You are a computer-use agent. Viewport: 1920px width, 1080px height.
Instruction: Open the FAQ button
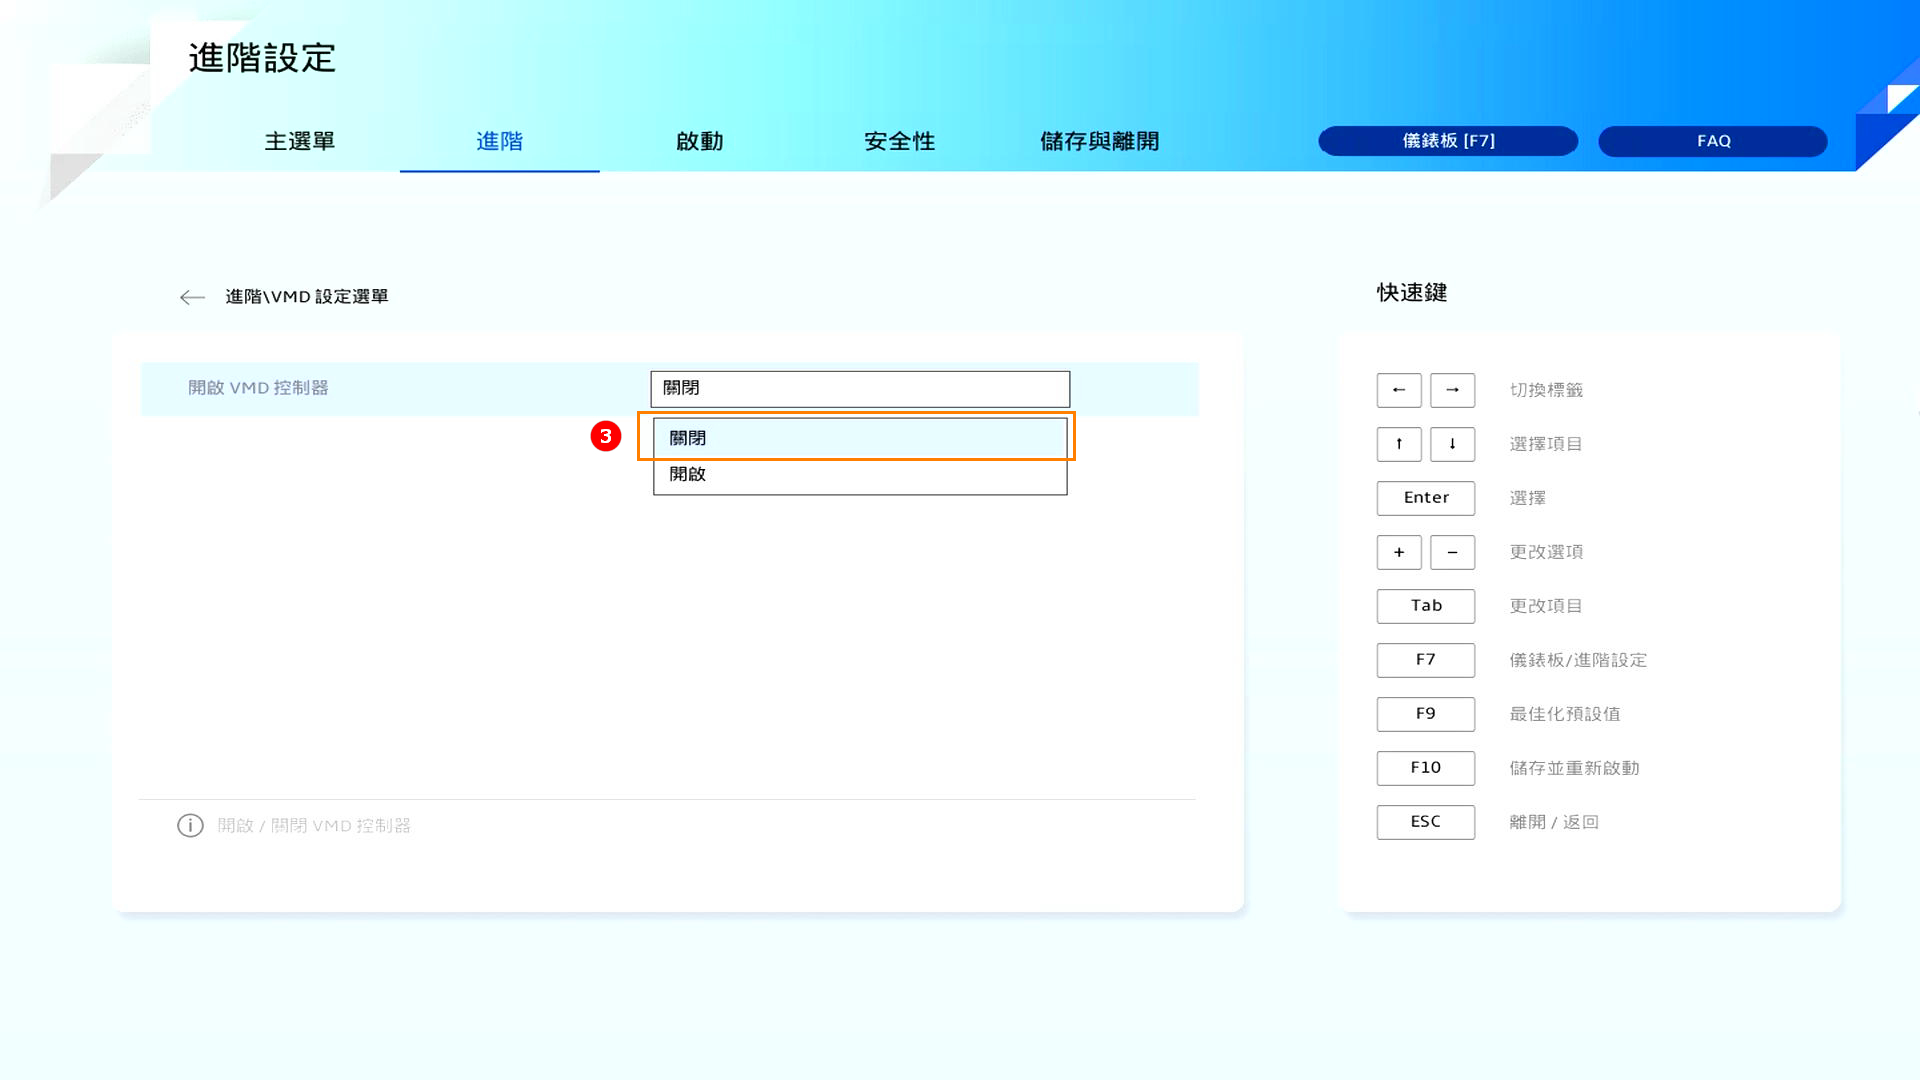point(1712,141)
